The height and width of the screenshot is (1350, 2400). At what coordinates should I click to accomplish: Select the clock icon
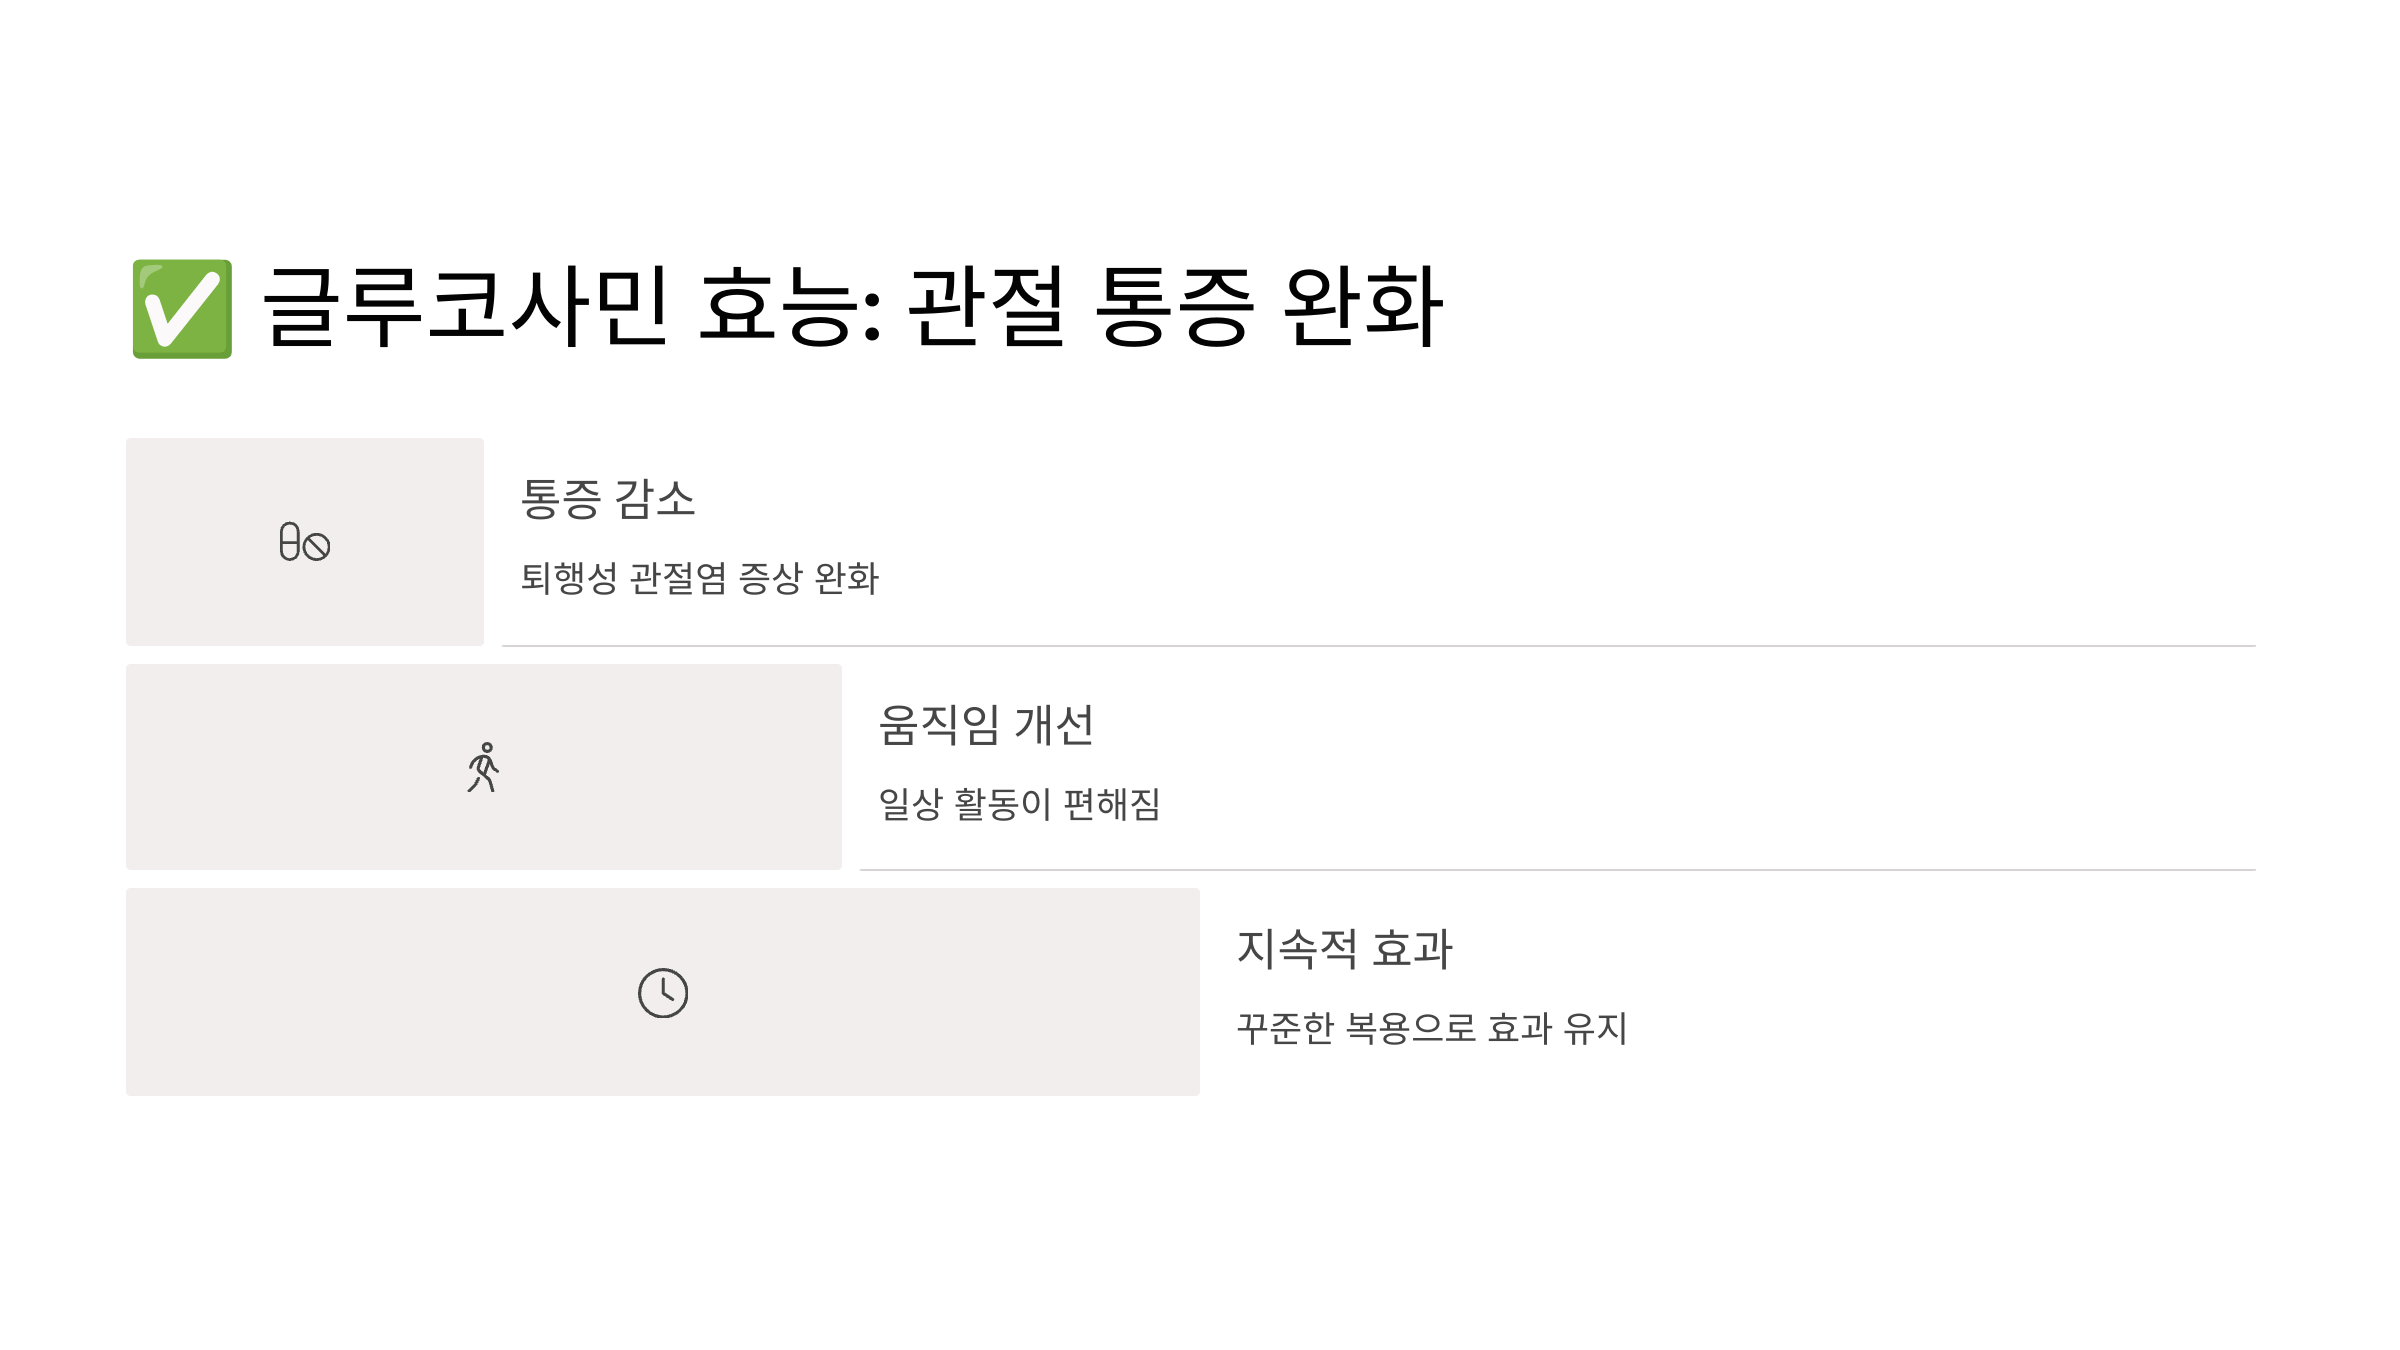click(x=663, y=993)
